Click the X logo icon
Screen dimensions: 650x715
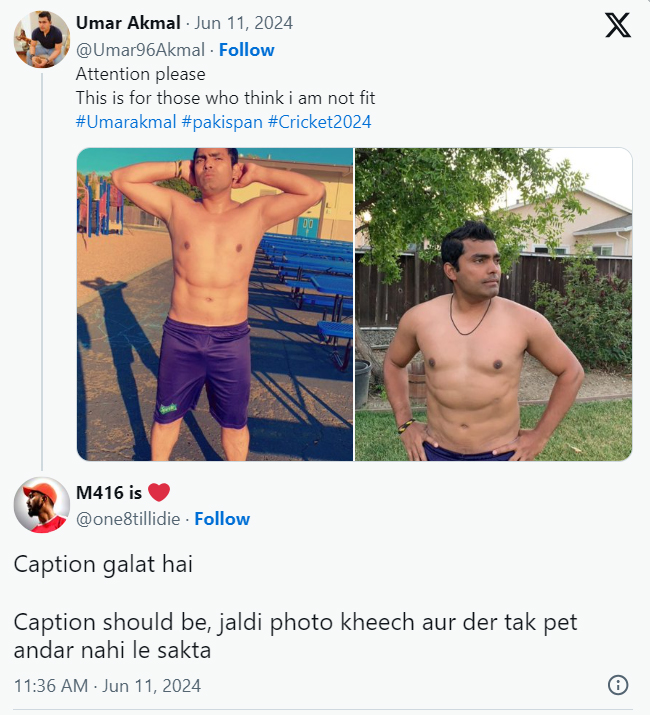click(x=618, y=26)
